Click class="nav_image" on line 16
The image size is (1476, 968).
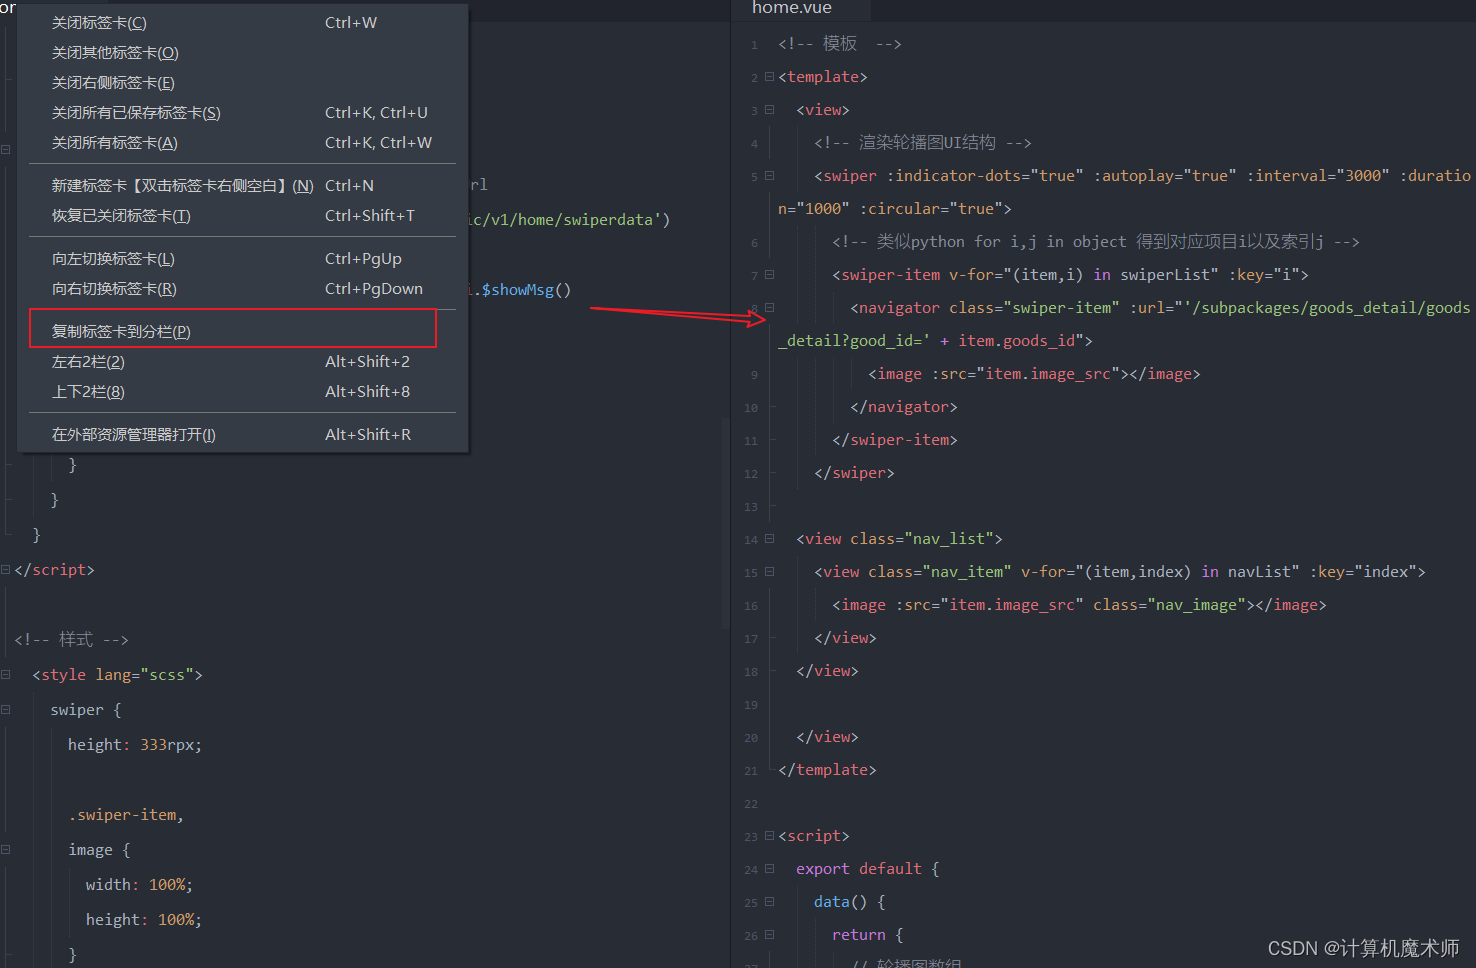[x=1169, y=604]
